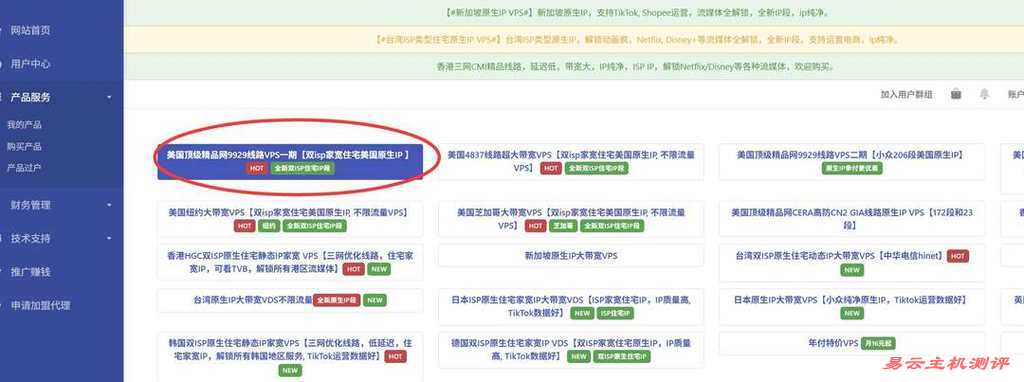The width and height of the screenshot is (1024, 382).
Task: Expand the 财务管理 sidebar menu arrow
Action: pos(110,205)
